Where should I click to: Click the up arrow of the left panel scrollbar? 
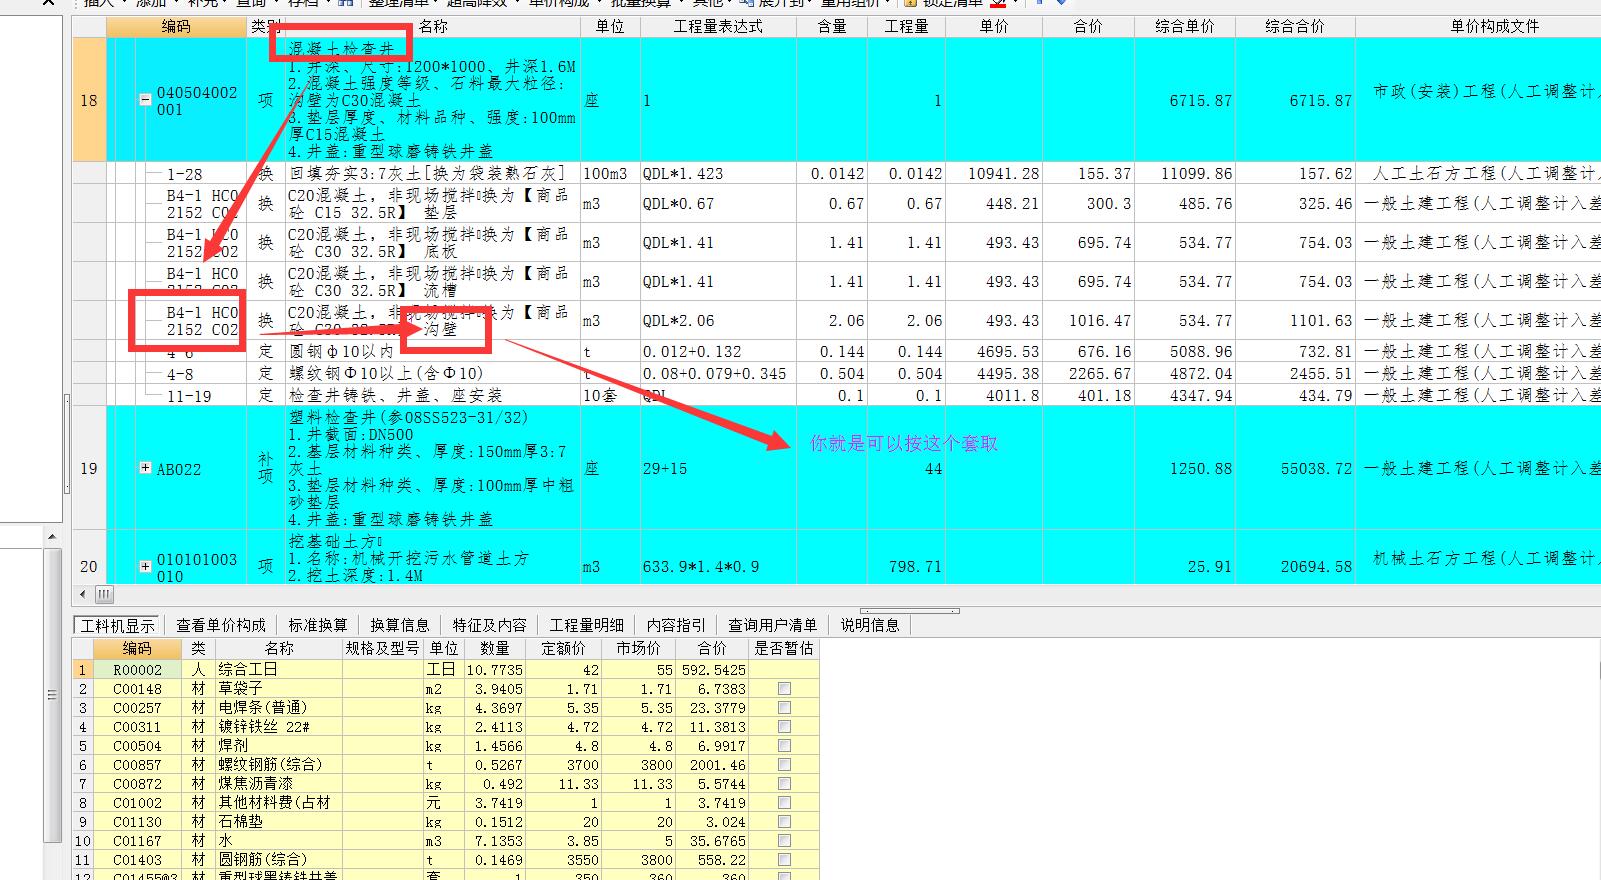coord(52,537)
